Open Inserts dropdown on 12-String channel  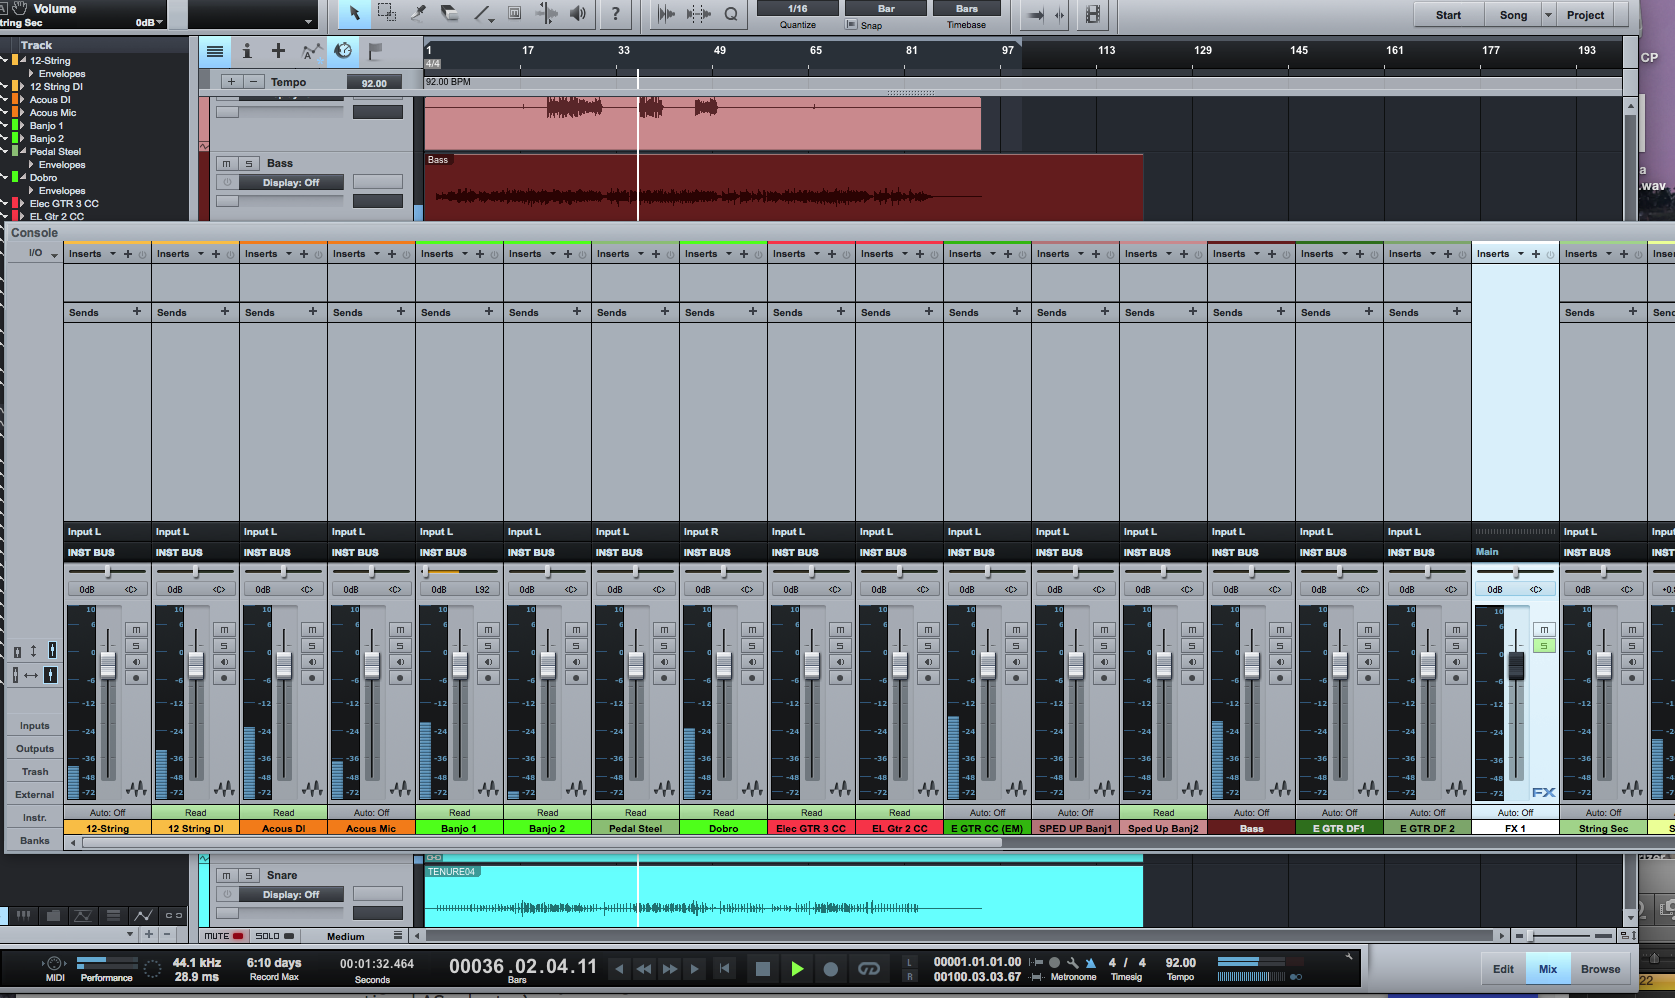coord(112,254)
